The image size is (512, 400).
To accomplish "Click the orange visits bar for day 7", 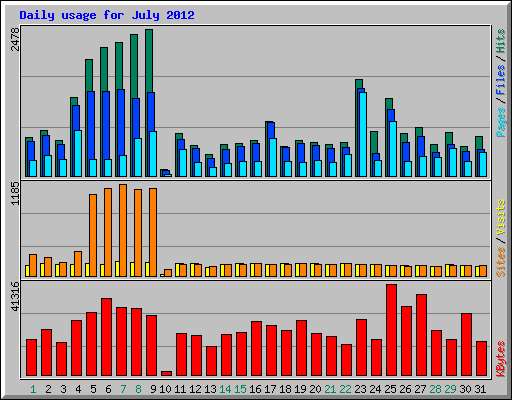I will coord(123,230).
